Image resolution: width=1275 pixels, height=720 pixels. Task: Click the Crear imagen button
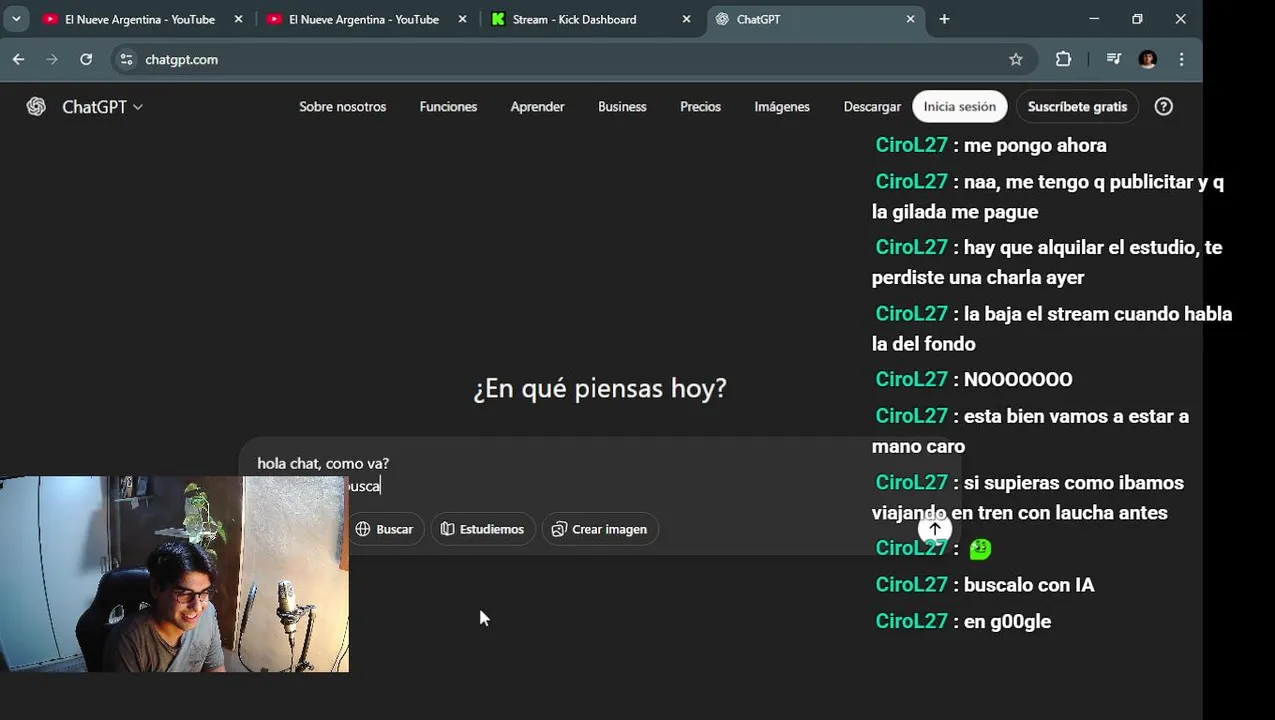coord(600,529)
